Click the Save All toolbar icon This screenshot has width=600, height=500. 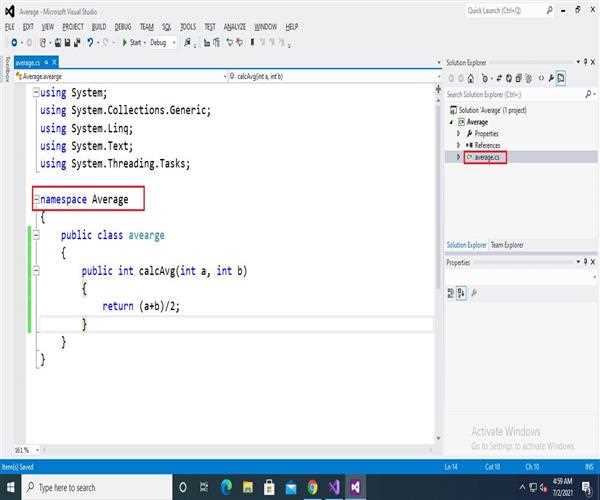click(x=76, y=43)
